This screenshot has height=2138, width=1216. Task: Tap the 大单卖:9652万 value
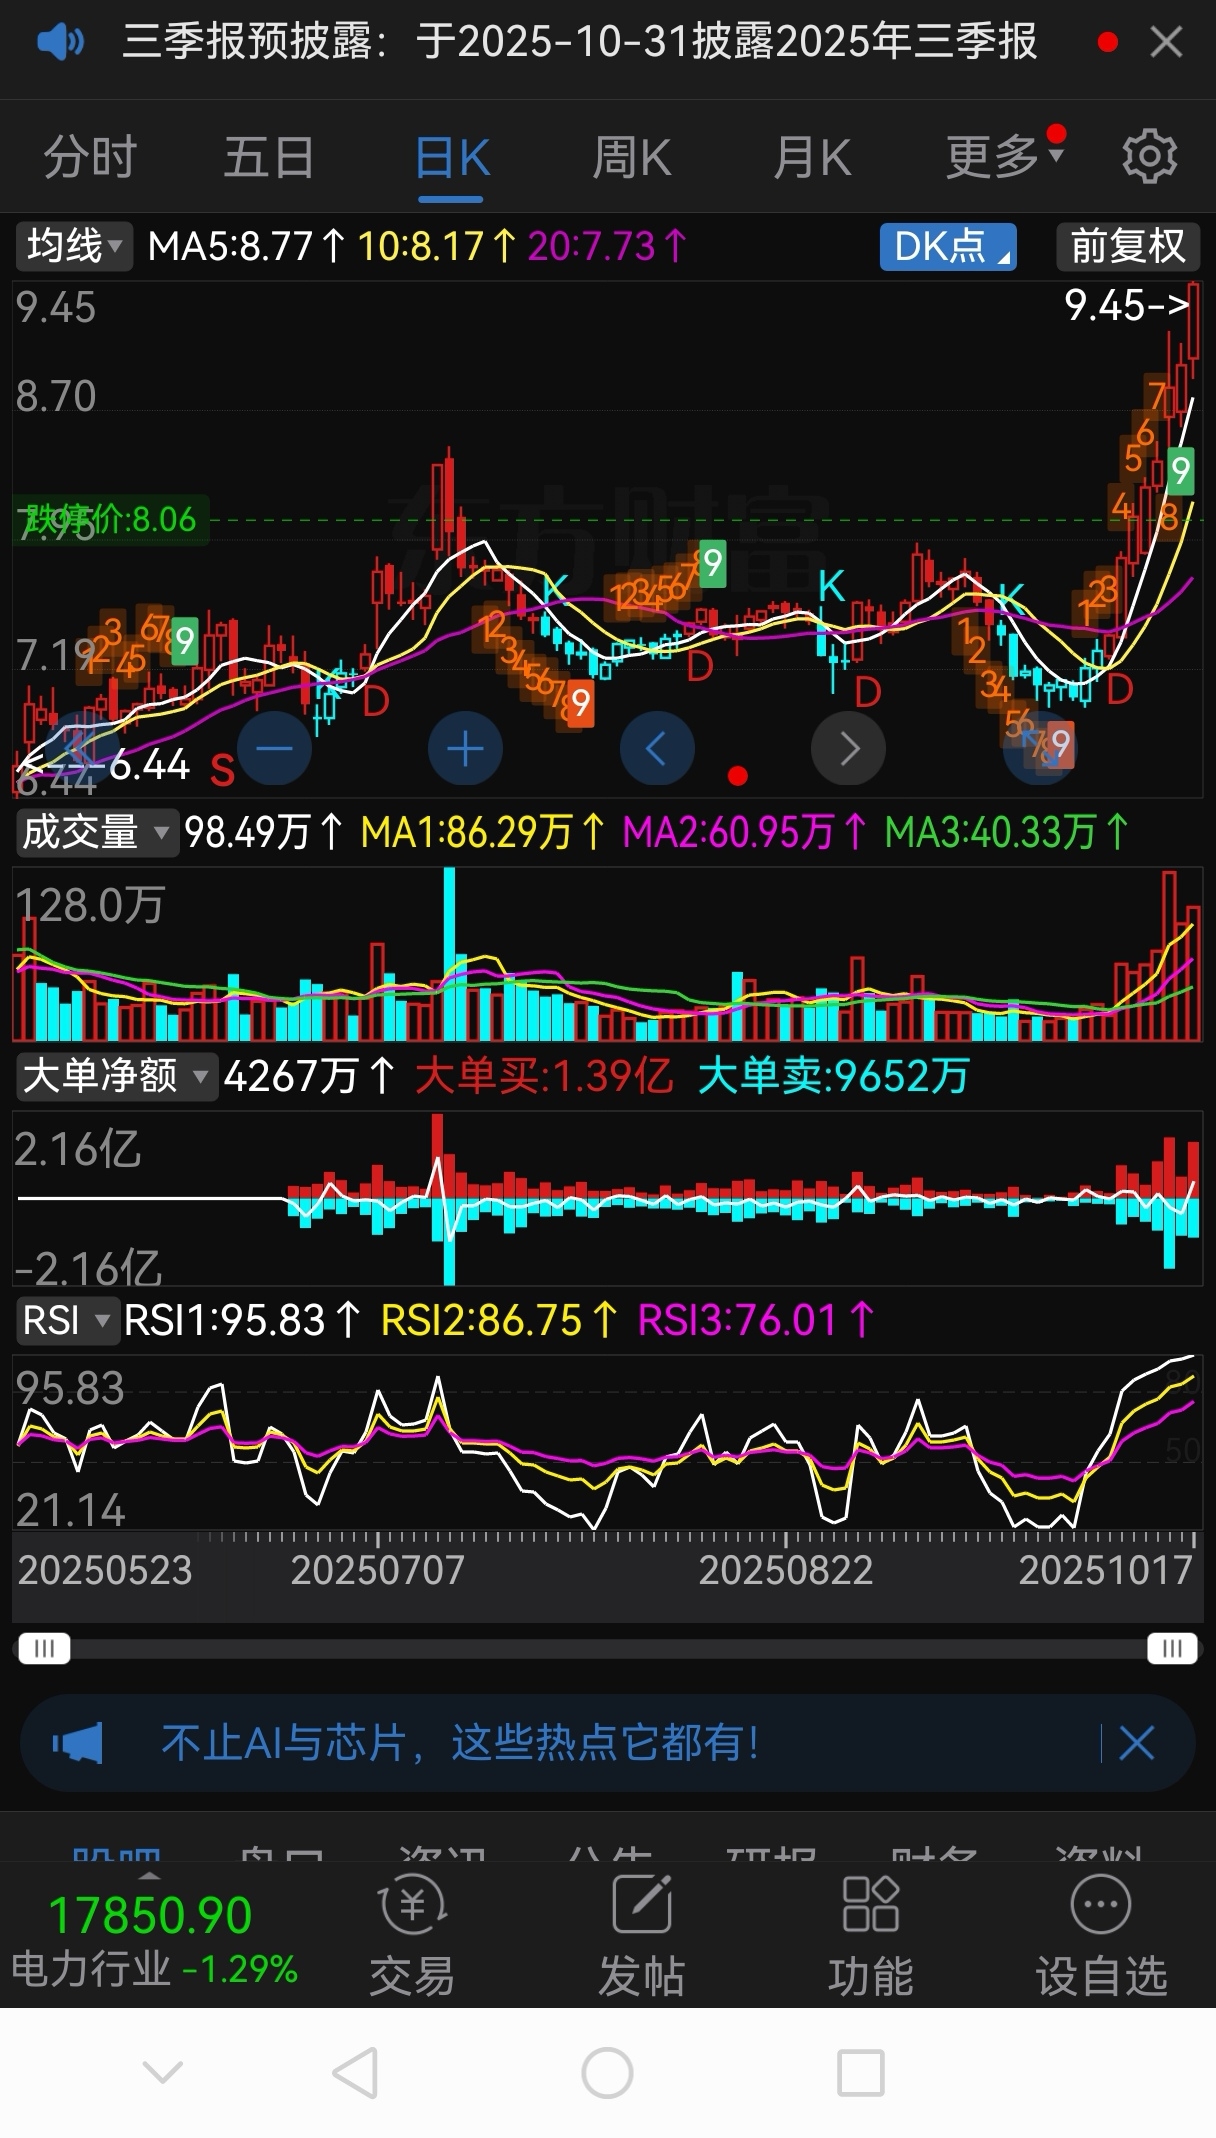pyautogui.click(x=833, y=1076)
